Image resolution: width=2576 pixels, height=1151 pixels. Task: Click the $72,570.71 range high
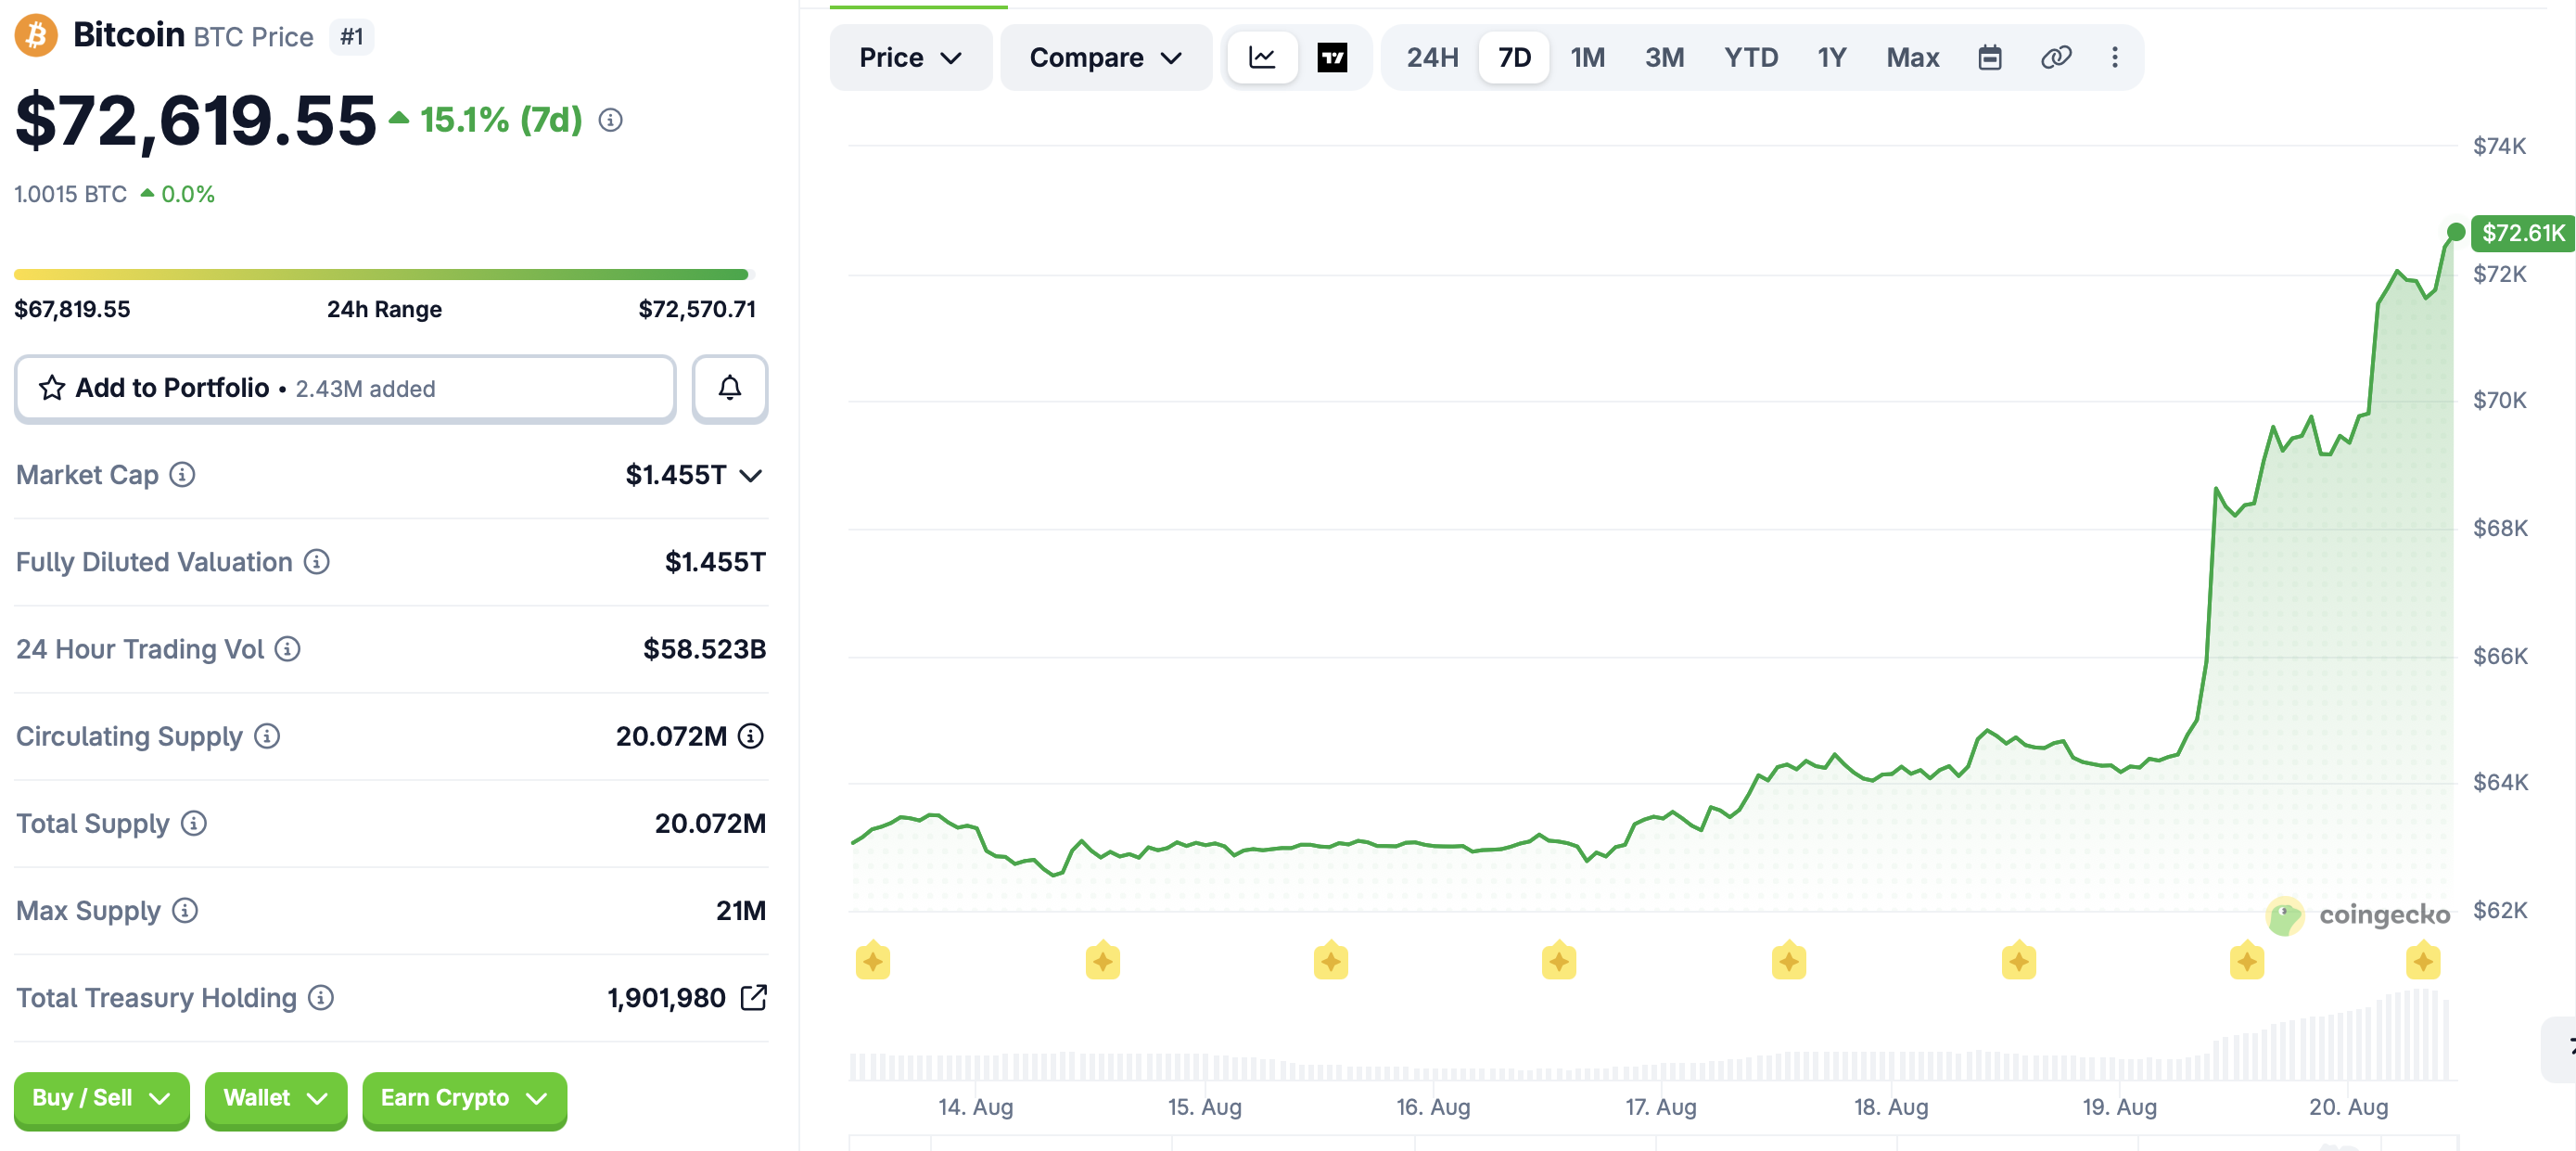[x=697, y=309]
